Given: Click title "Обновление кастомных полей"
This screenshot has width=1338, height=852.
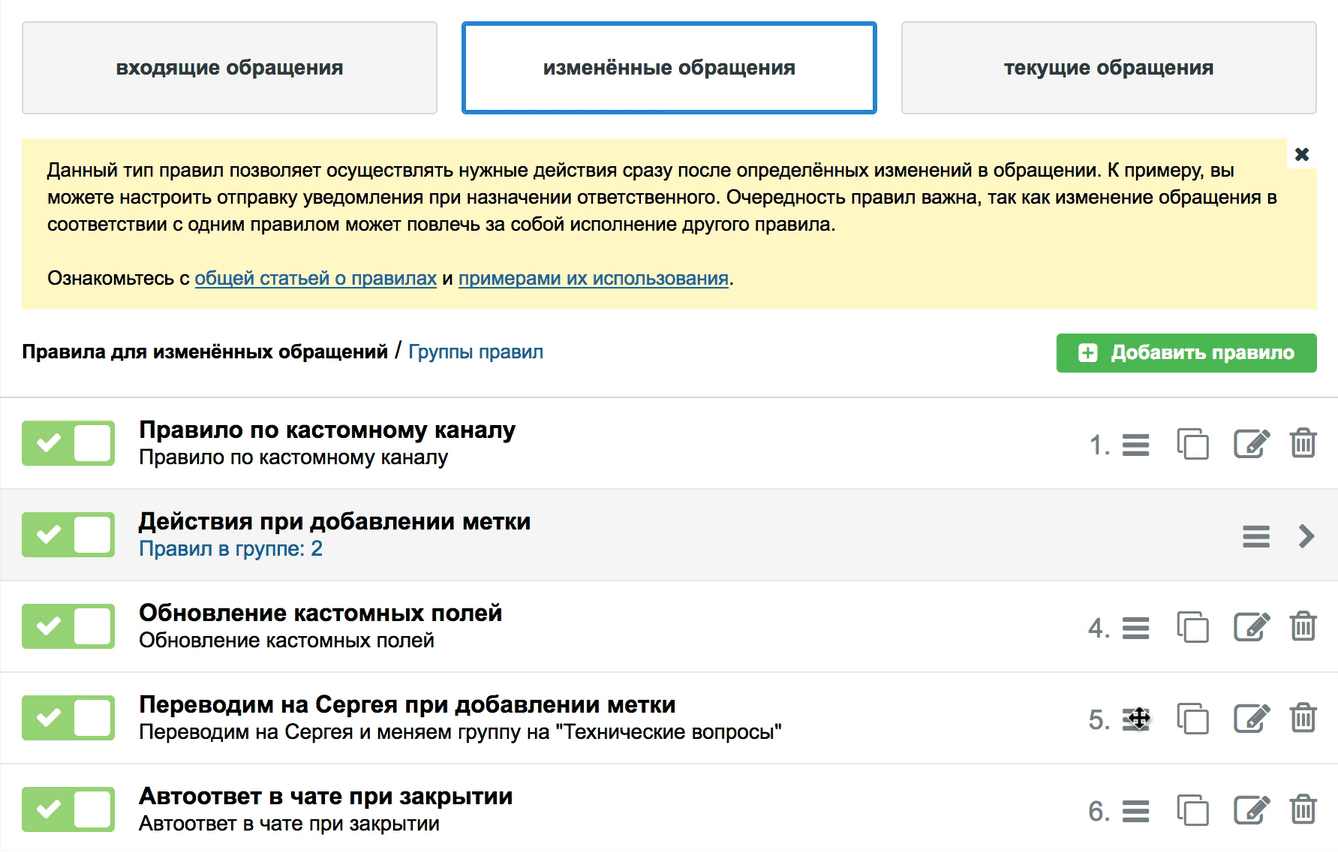Looking at the screenshot, I should [x=321, y=612].
